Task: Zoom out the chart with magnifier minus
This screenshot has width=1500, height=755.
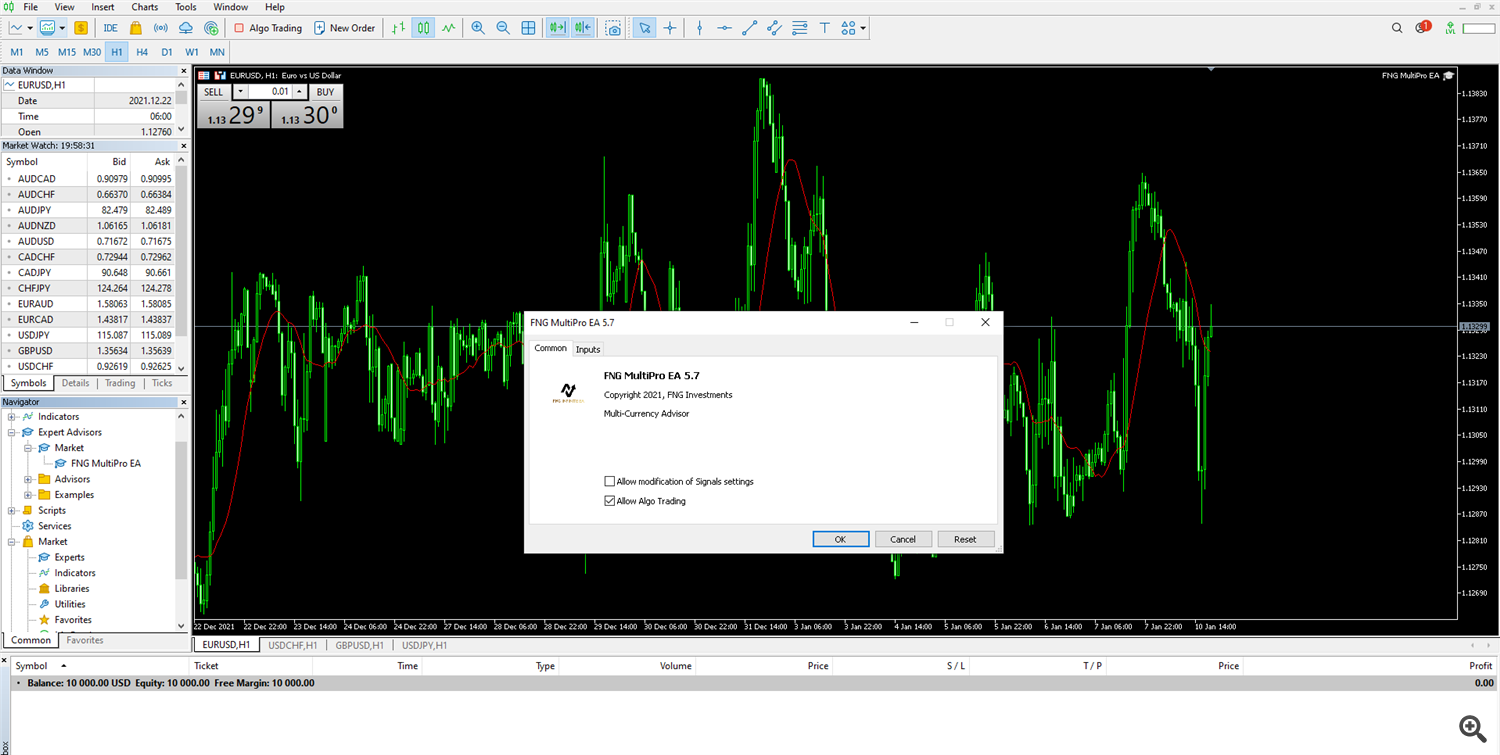Action: point(503,28)
